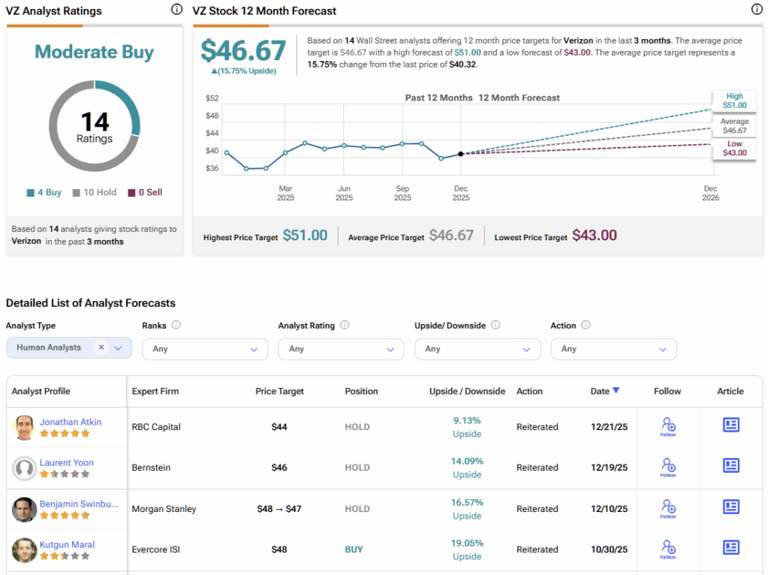Image resolution: width=768 pixels, height=575 pixels.
Task: Open article icon for Evercore ISI row
Action: click(x=731, y=548)
